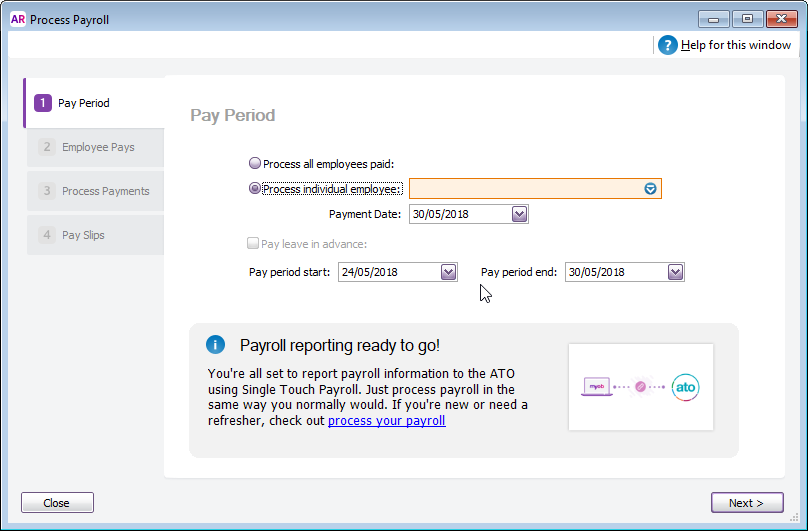Expand the Payment Date calendar dropdown

(519, 214)
